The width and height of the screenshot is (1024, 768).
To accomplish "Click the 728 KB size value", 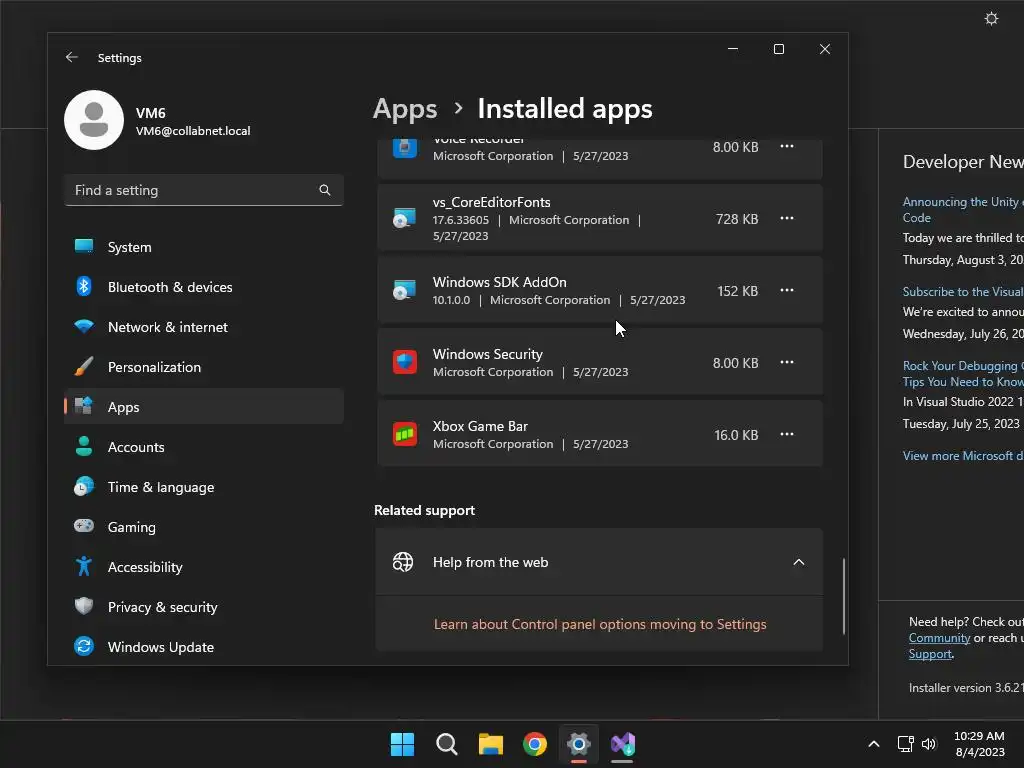I will (x=737, y=219).
